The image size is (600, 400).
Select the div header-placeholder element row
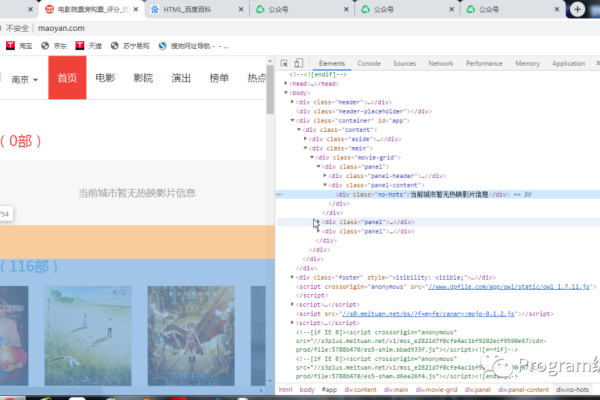364,111
